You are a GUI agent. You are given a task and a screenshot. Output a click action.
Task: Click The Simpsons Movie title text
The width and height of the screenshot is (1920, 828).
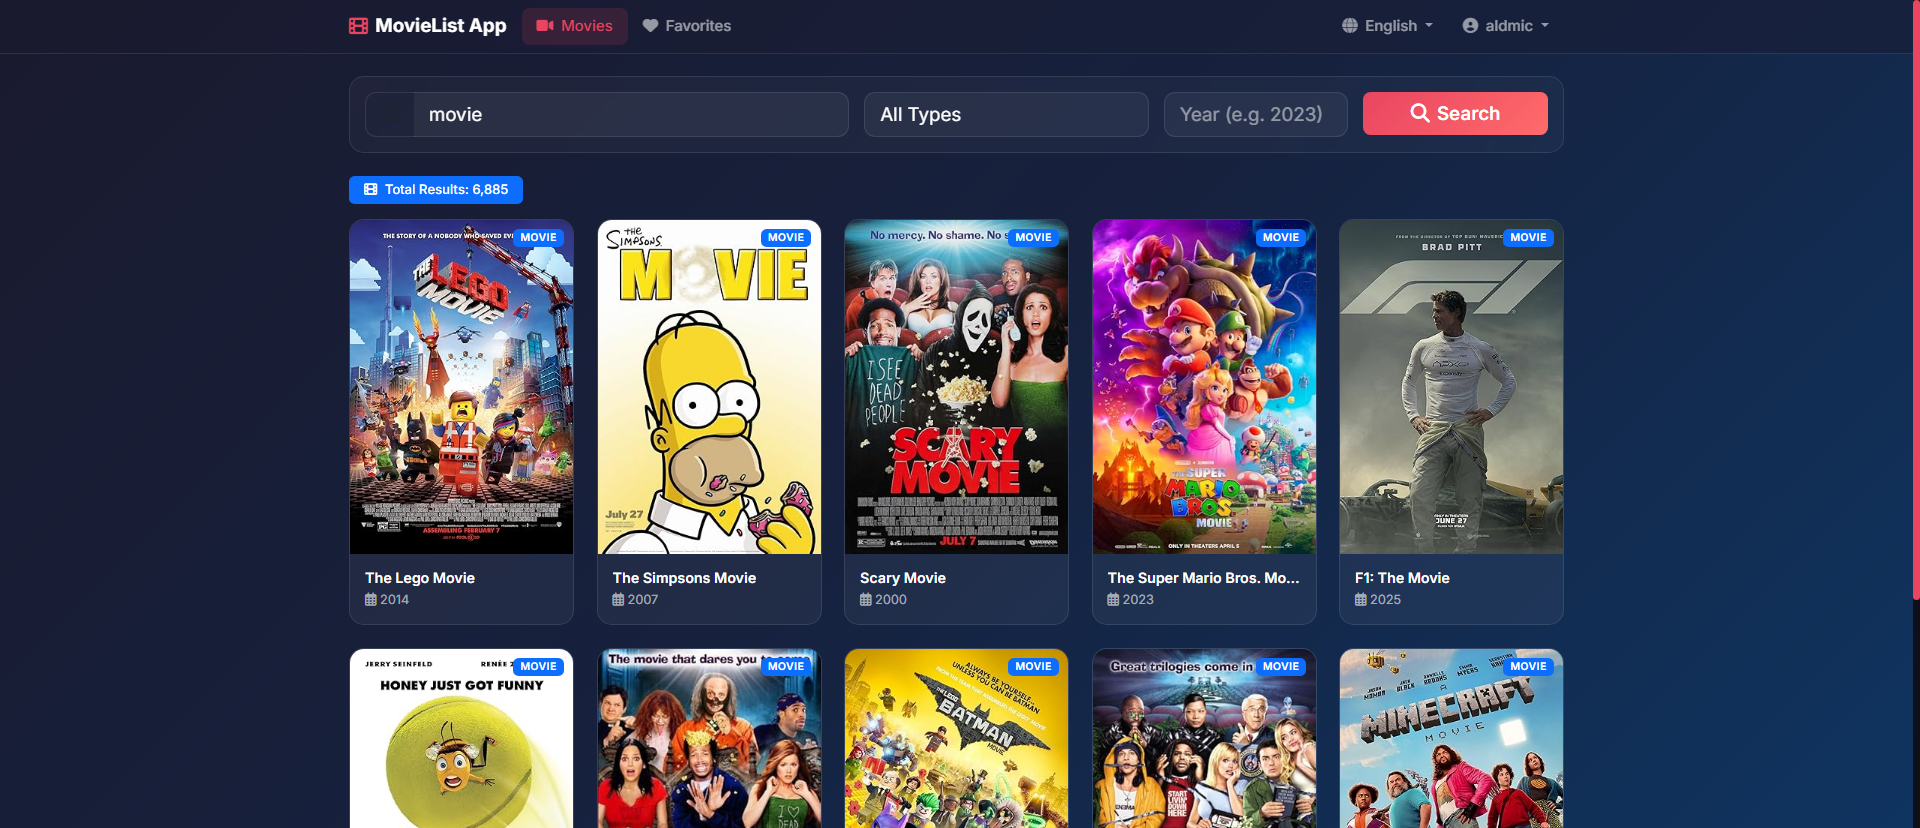684,578
